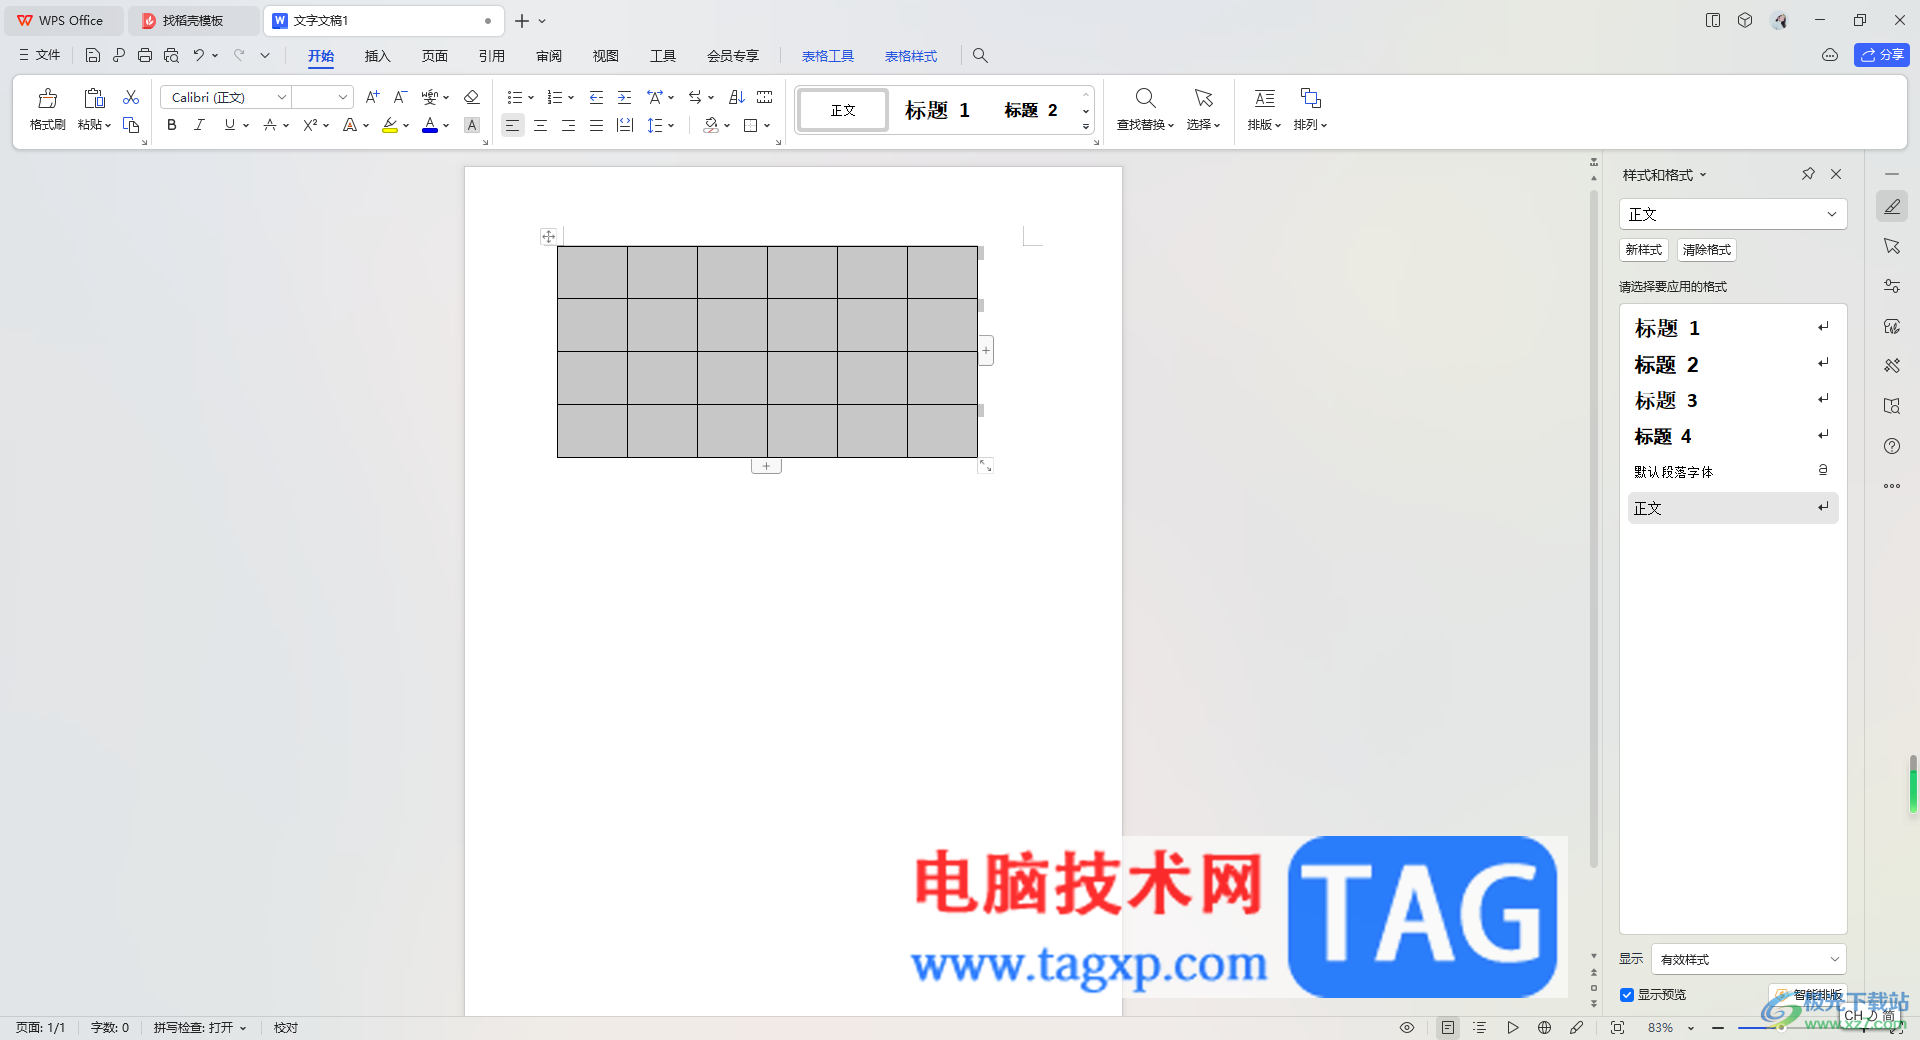Expand the 粘贴 paste dropdown
The height and width of the screenshot is (1040, 1920).
(x=107, y=125)
